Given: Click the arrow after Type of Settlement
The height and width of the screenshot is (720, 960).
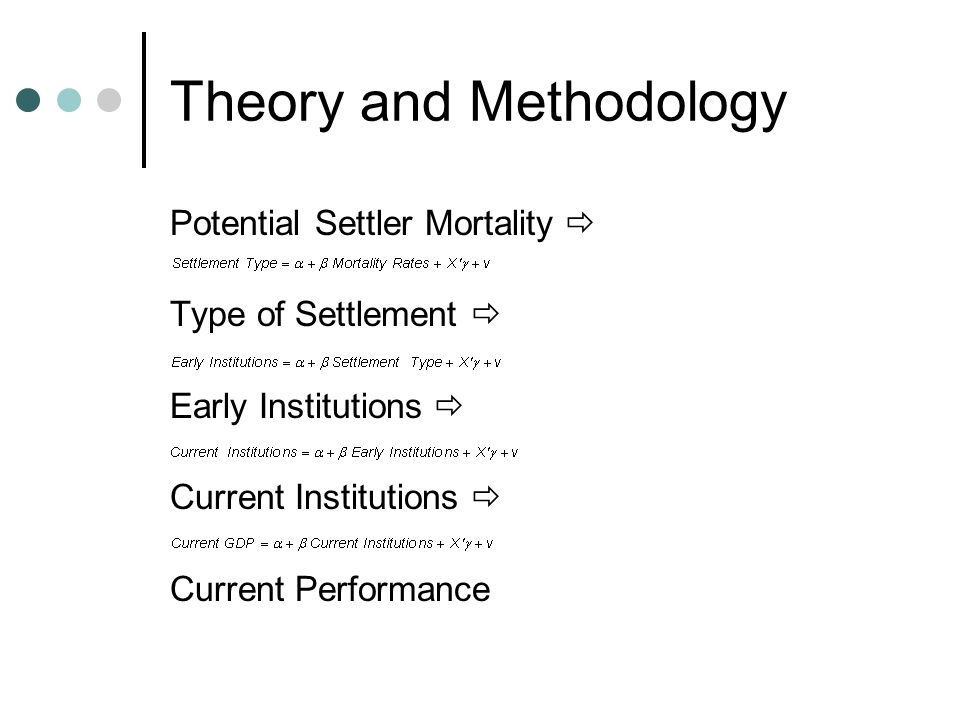Looking at the screenshot, I should [x=486, y=314].
